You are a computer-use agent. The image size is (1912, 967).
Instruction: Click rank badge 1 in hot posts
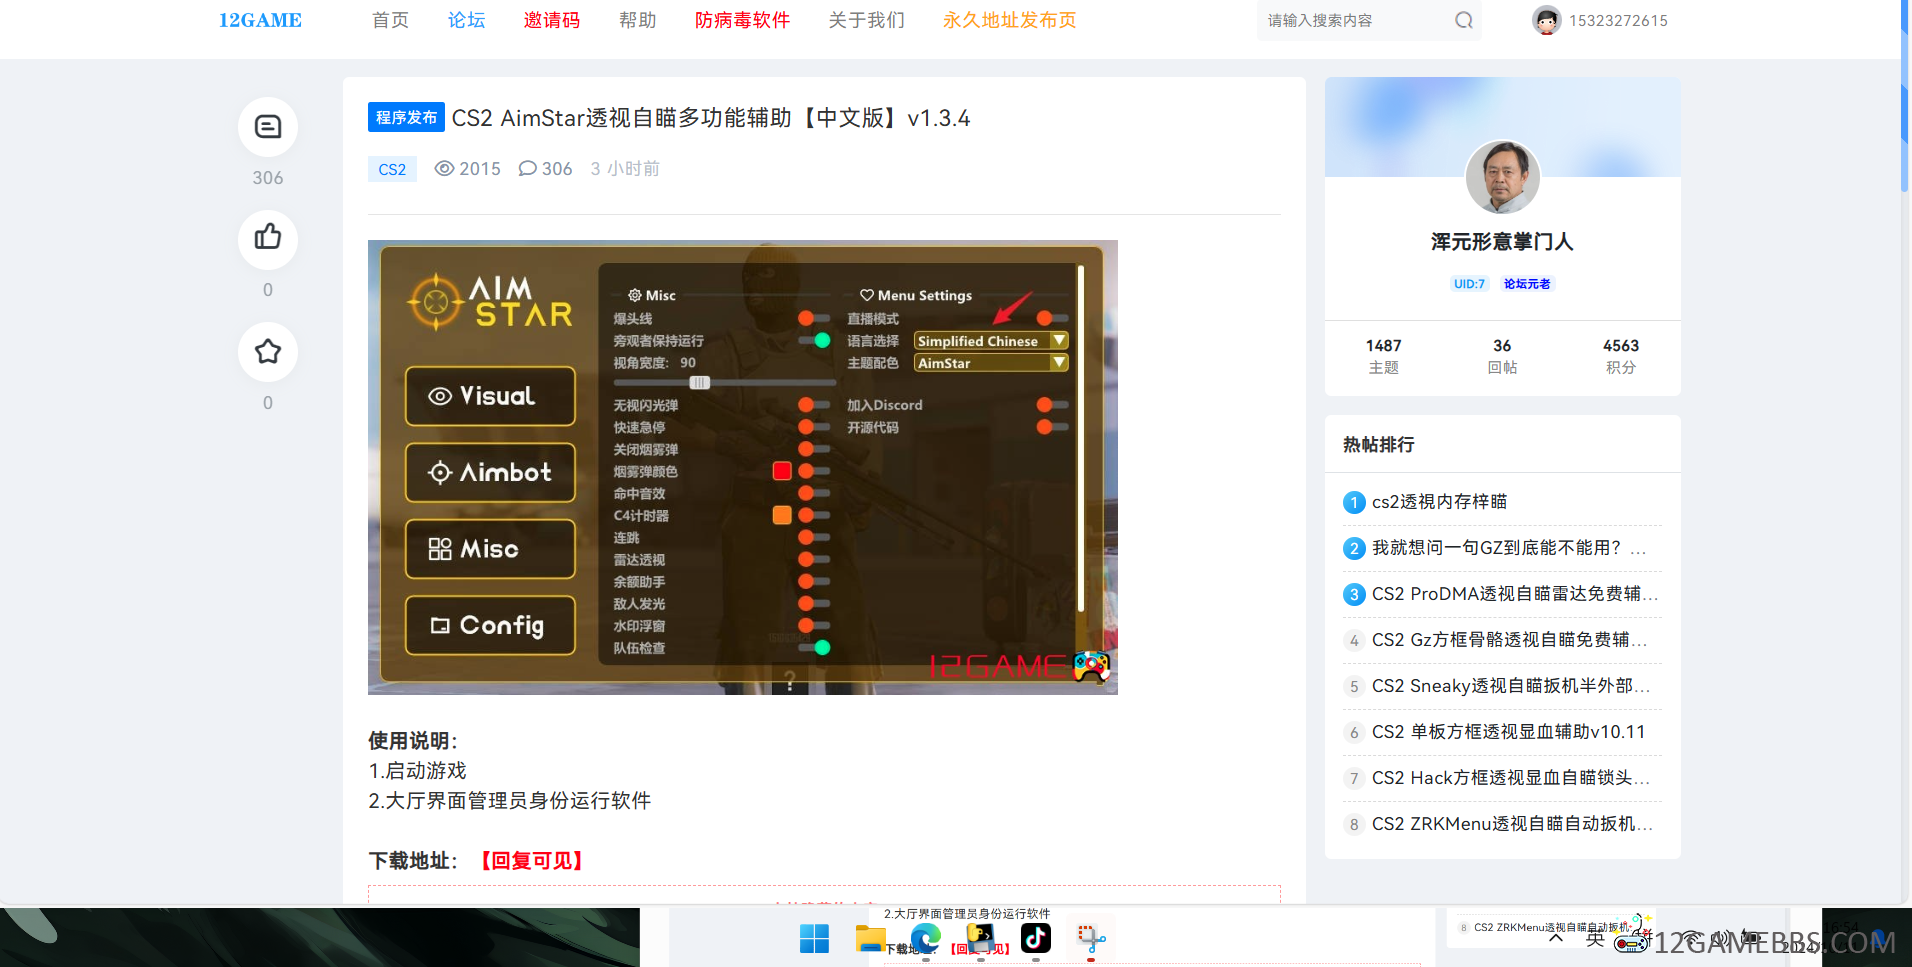point(1354,502)
